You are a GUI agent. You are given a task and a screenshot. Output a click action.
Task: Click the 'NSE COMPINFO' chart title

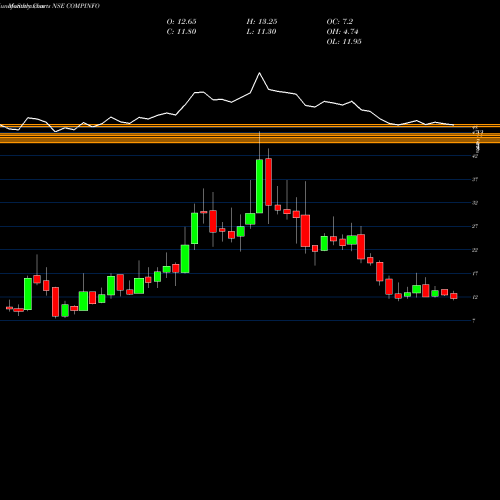tap(76, 6)
